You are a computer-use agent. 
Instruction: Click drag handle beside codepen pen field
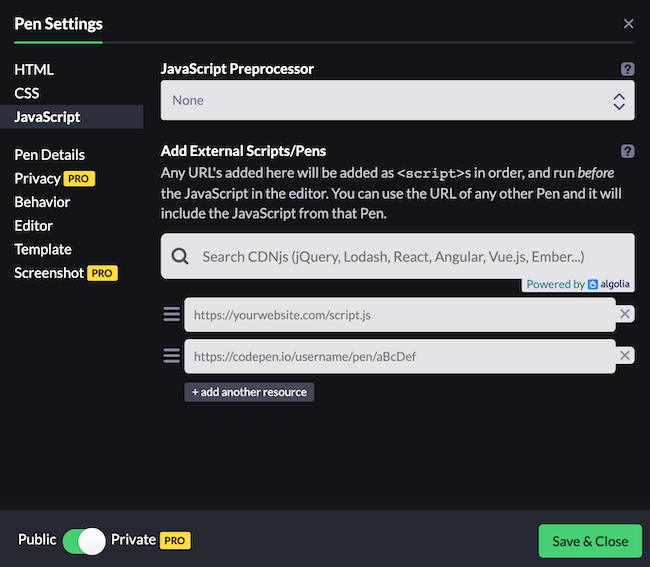[x=172, y=356]
